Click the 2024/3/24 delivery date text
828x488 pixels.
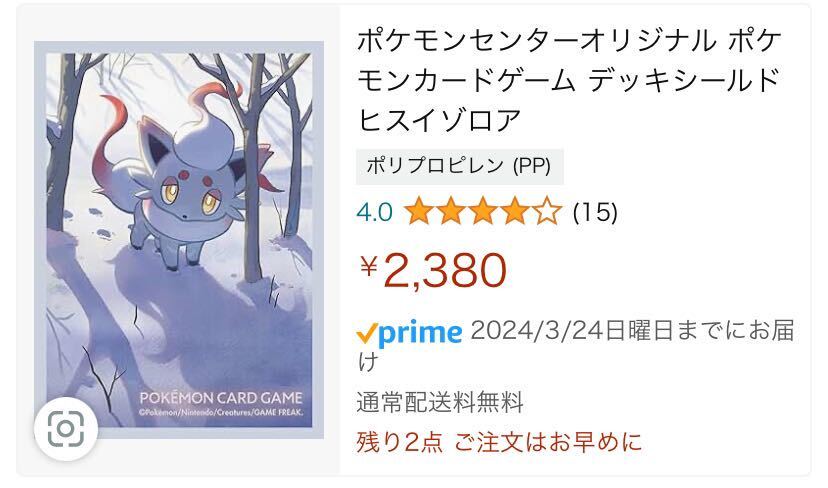537,332
